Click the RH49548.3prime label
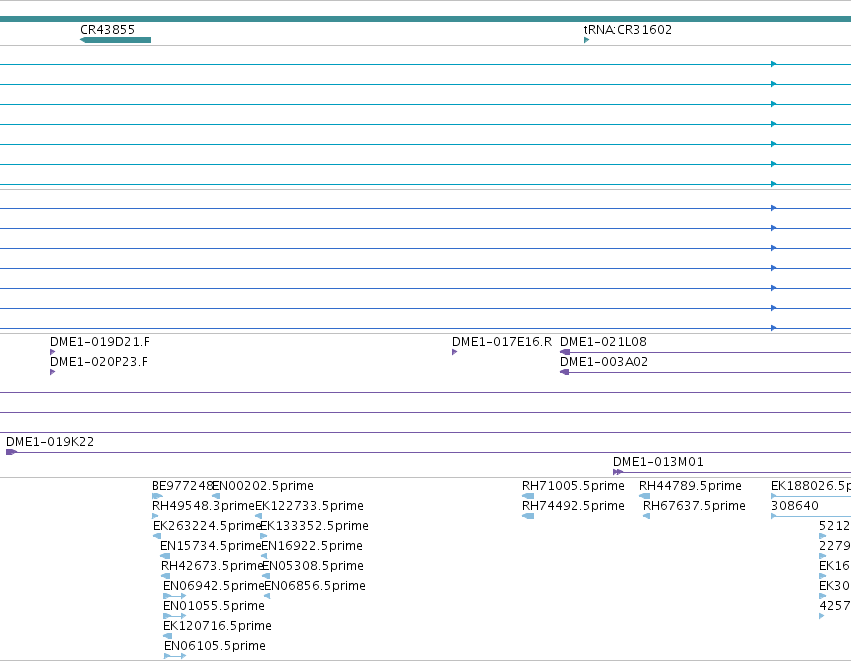 pos(204,505)
